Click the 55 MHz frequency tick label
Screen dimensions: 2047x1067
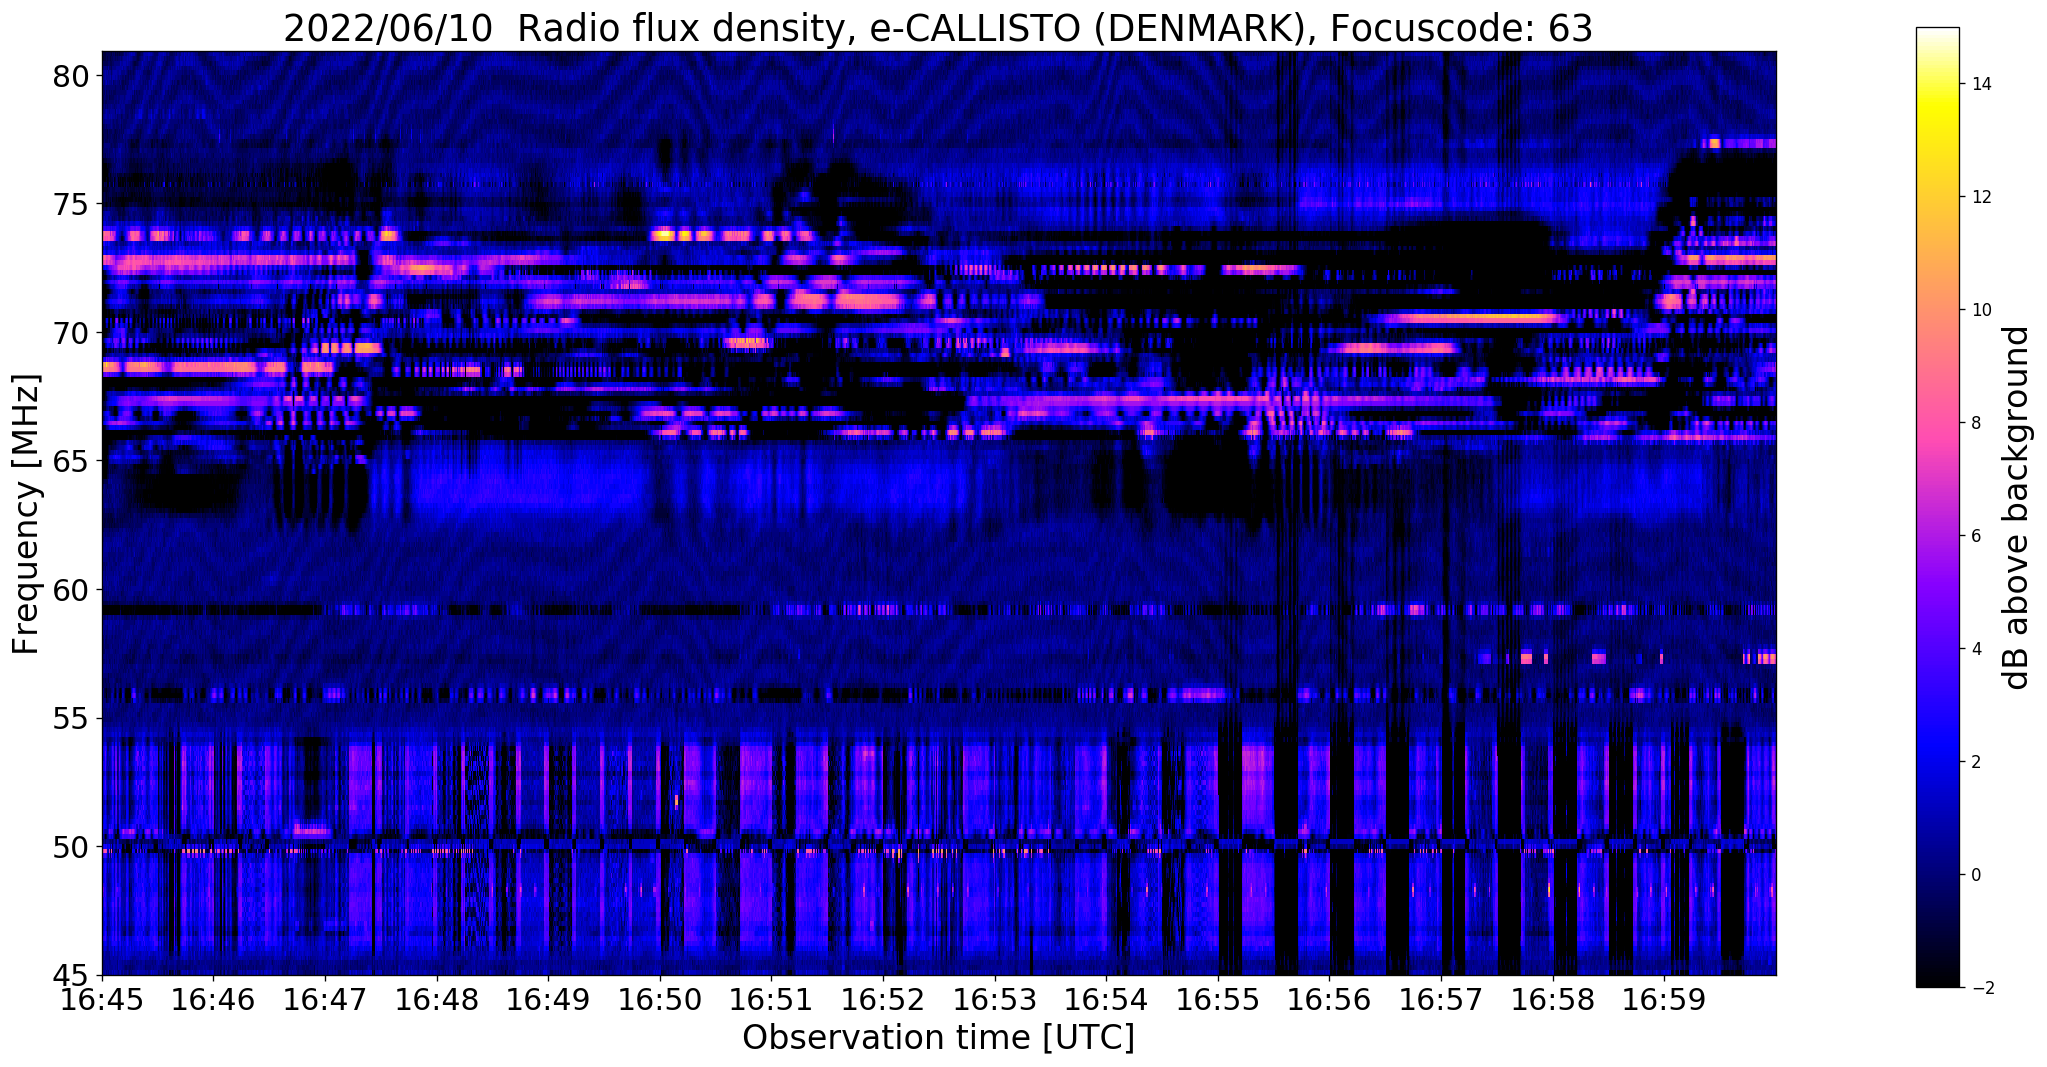pos(73,718)
